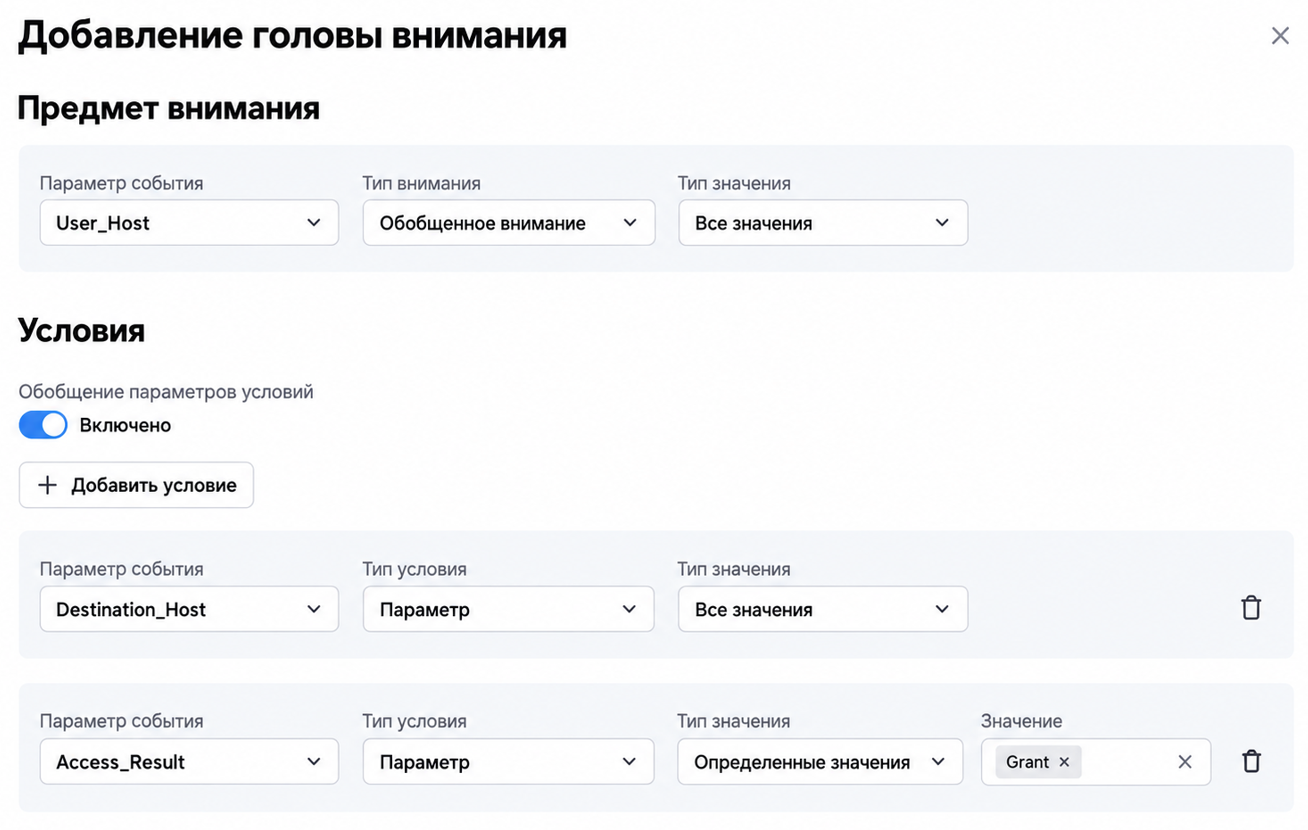Click the Значение field label
The image size is (1308, 830).
tap(1021, 721)
